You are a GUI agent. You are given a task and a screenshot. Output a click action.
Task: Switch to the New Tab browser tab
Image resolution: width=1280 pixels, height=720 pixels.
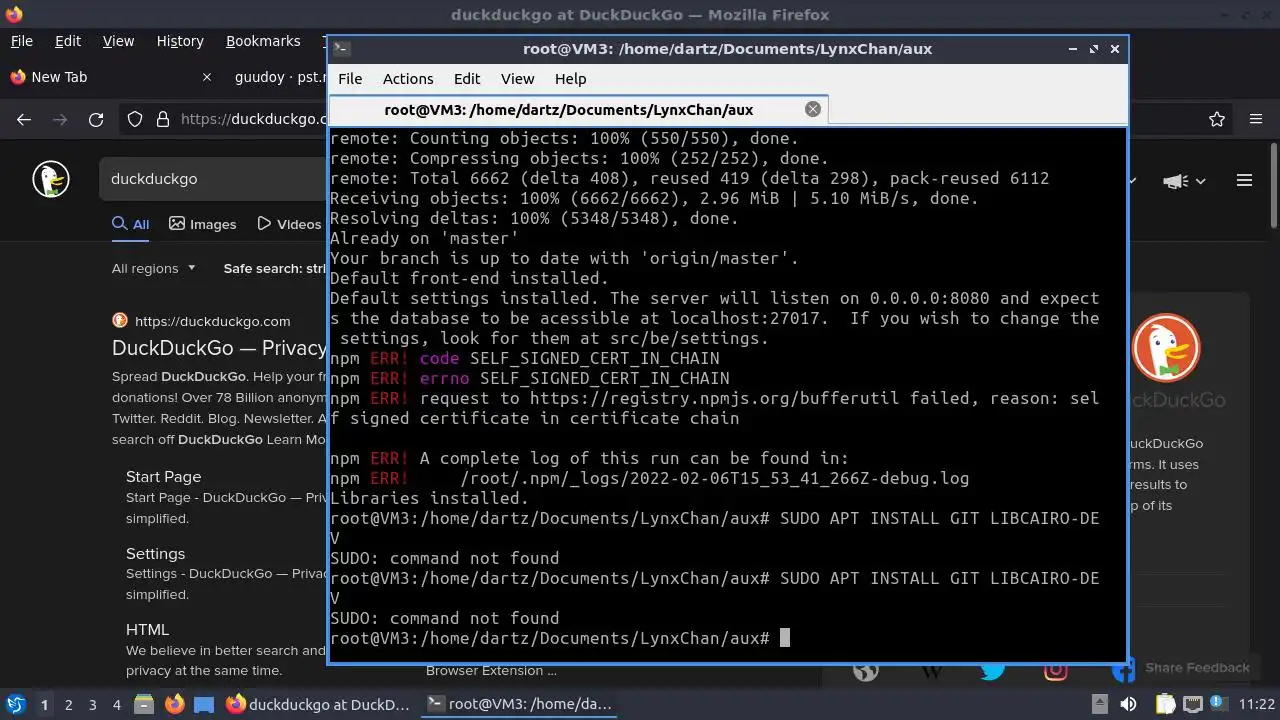coord(110,77)
